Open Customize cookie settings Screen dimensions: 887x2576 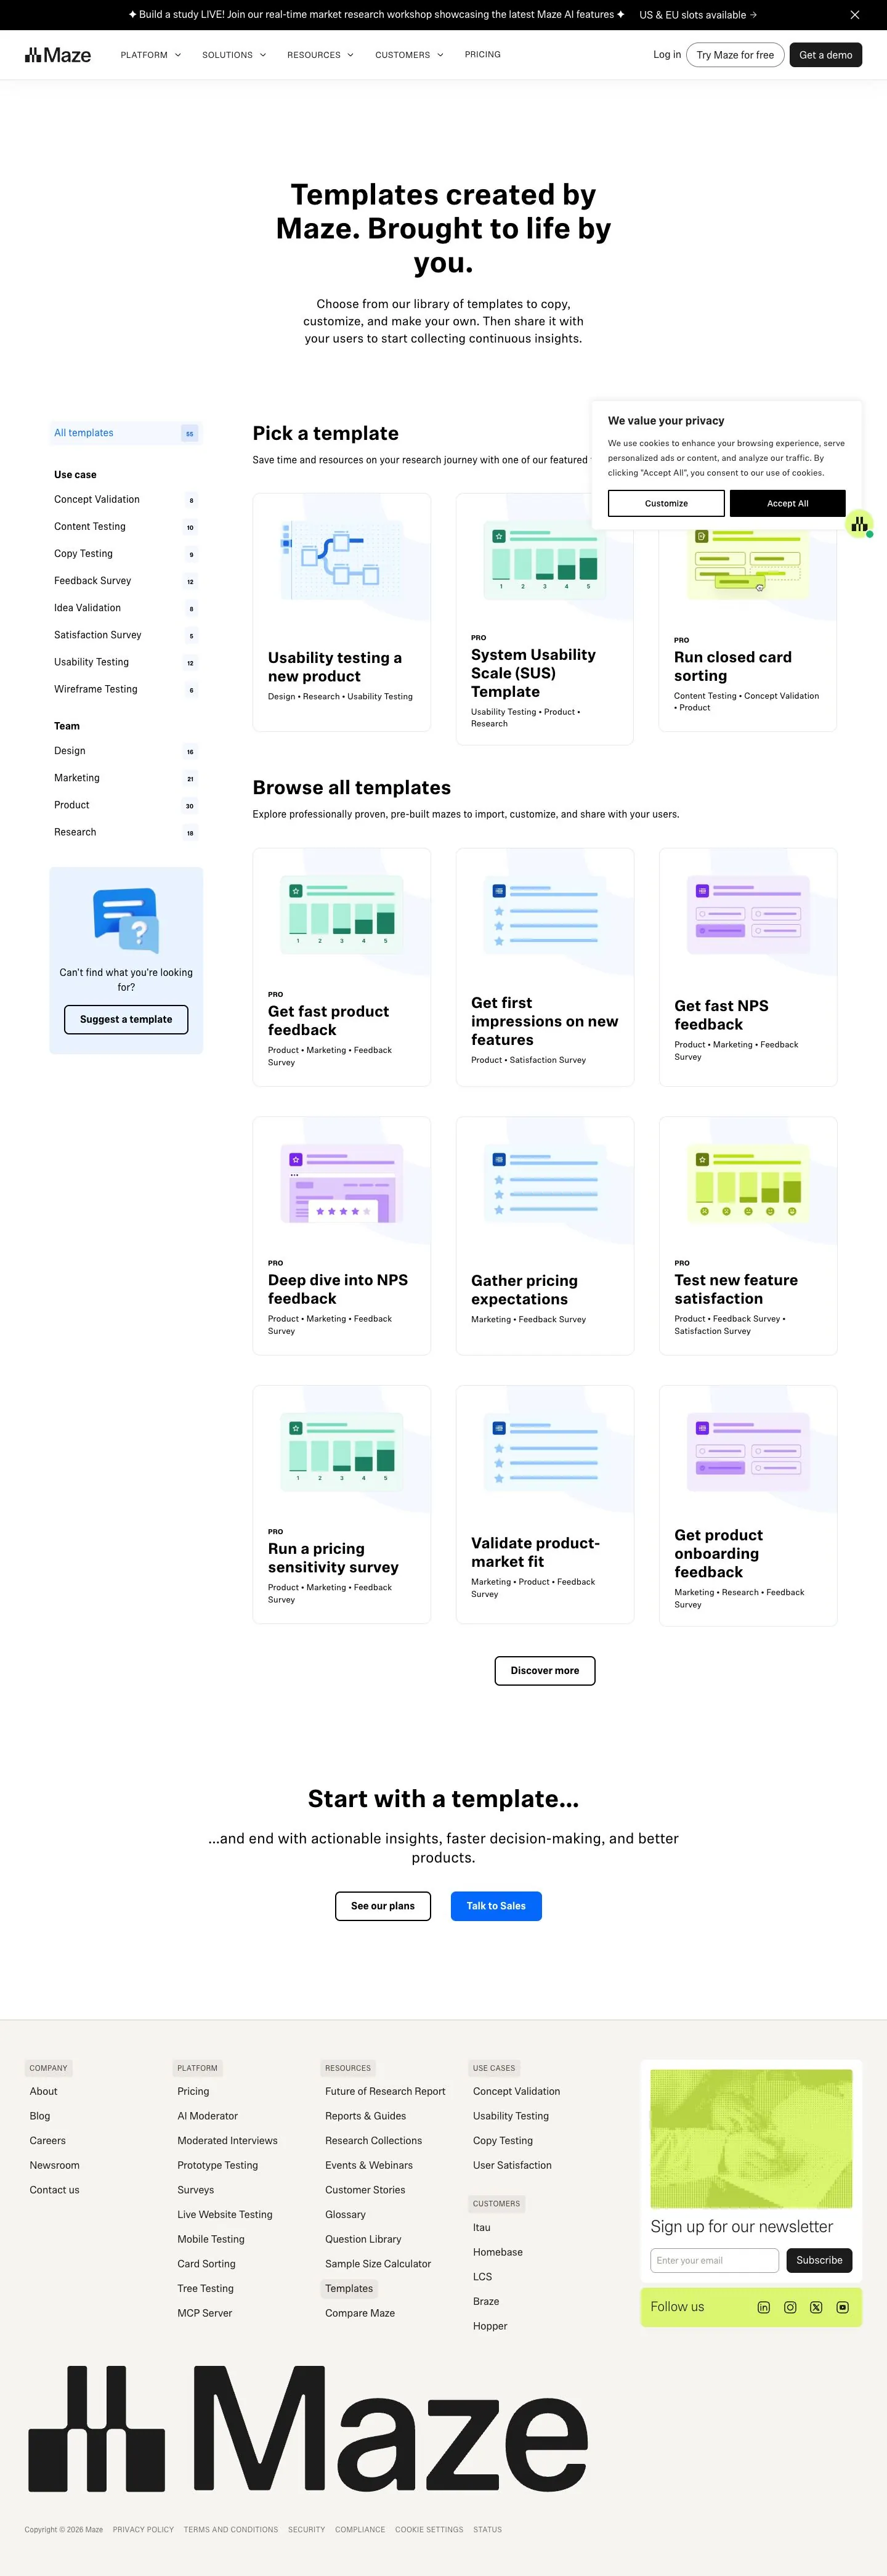(666, 503)
